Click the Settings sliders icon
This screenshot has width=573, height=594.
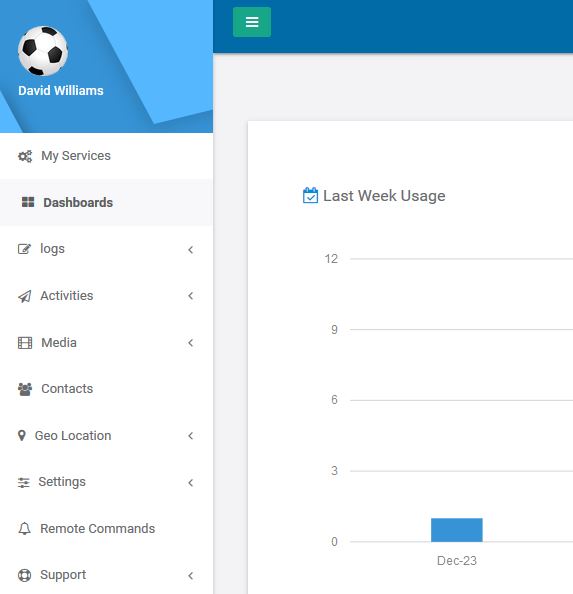[x=23, y=482]
